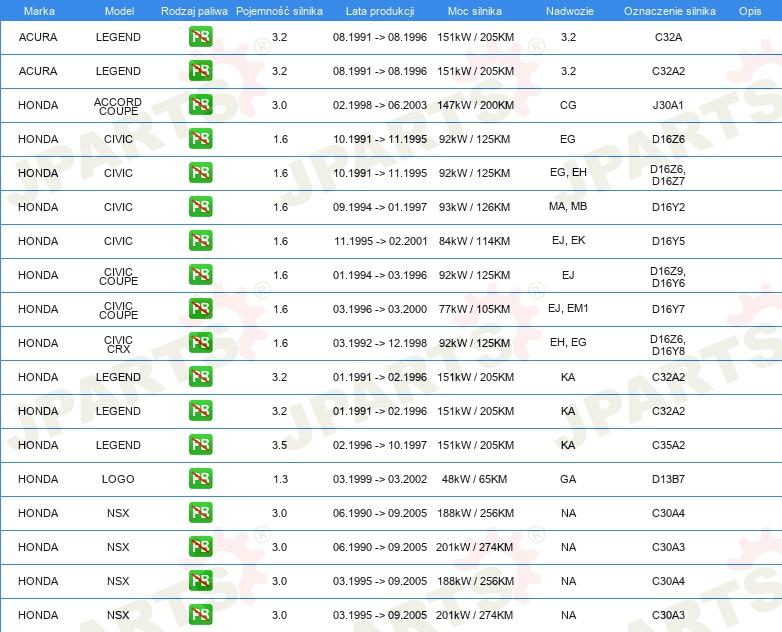The width and height of the screenshot is (782, 632).
Task: Click production years '02.1996 -> 10.1997'
Action: pyautogui.click(x=380, y=445)
